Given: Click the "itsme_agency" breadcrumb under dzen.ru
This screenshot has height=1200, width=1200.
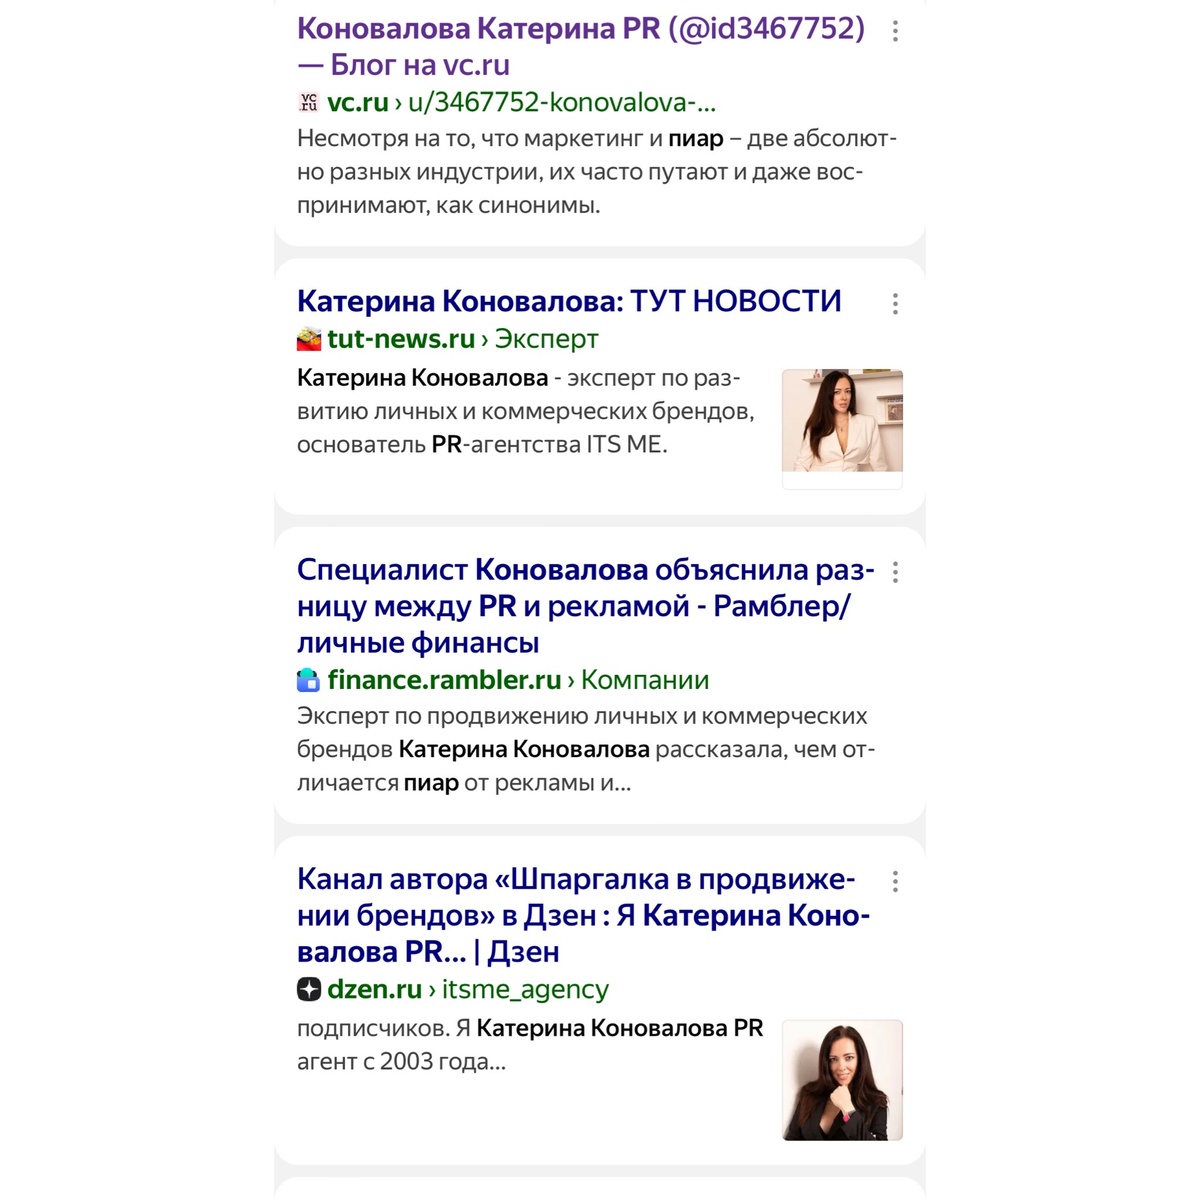Looking at the screenshot, I should pyautogui.click(x=525, y=989).
